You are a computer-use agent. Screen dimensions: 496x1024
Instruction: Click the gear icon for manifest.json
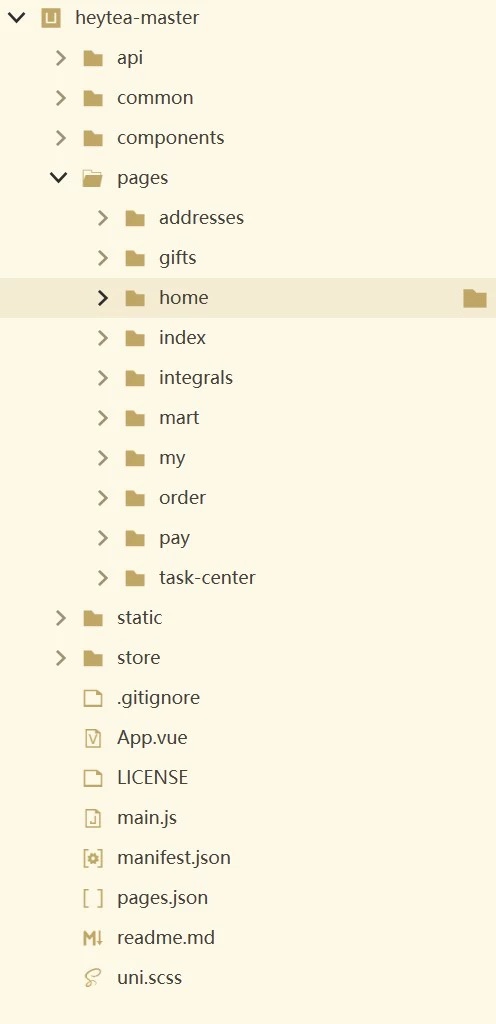tap(93, 858)
